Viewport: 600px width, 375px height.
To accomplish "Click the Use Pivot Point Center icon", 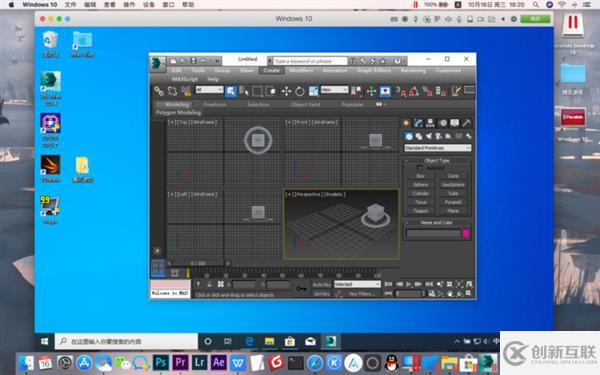I will pos(356,91).
